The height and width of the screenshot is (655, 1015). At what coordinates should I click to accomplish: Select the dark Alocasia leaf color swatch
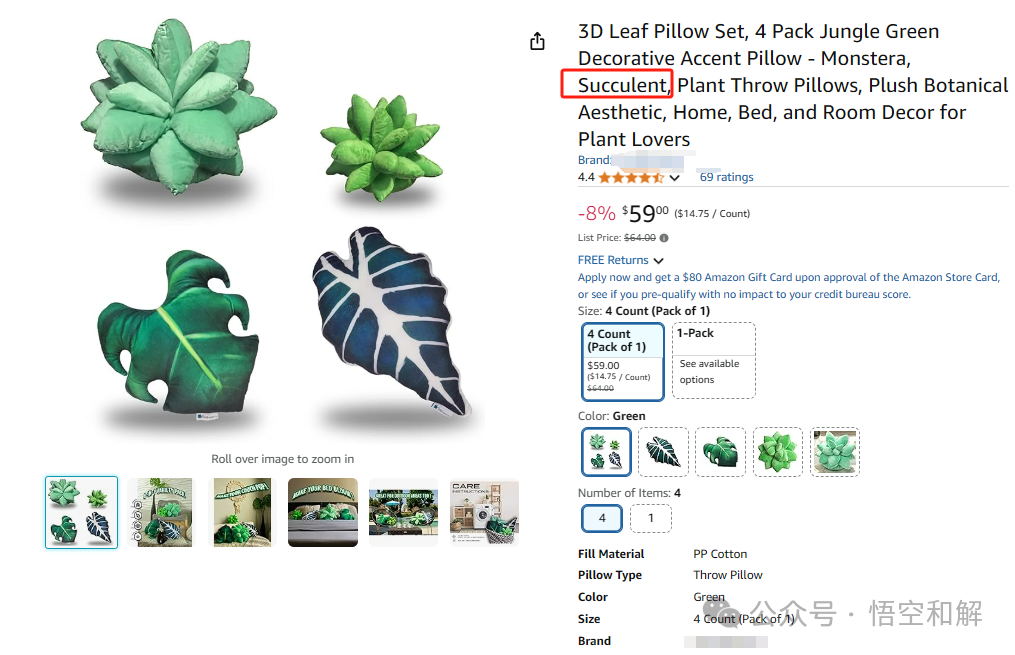pyautogui.click(x=663, y=452)
